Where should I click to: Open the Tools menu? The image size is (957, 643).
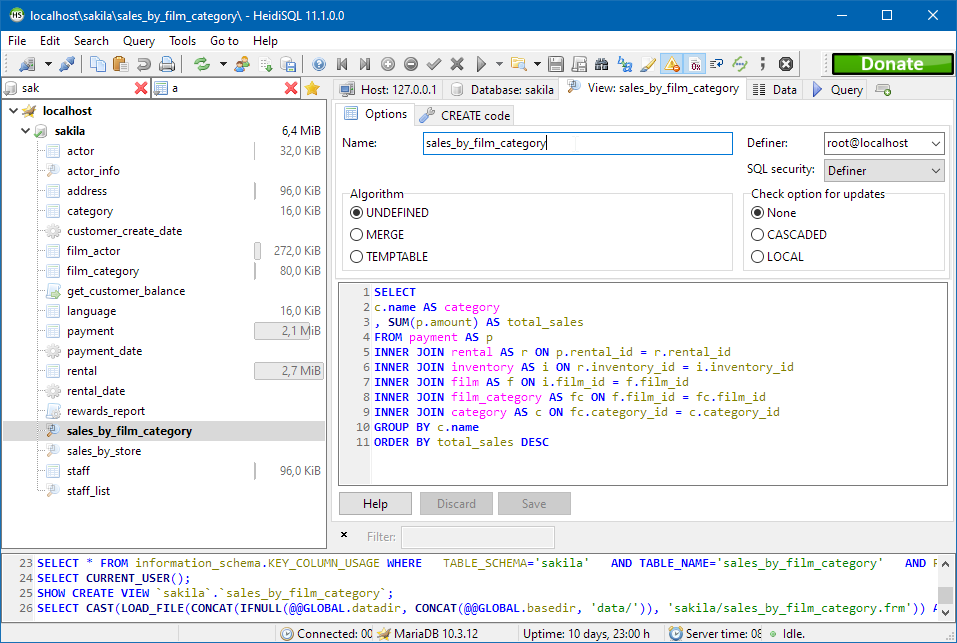(182, 41)
